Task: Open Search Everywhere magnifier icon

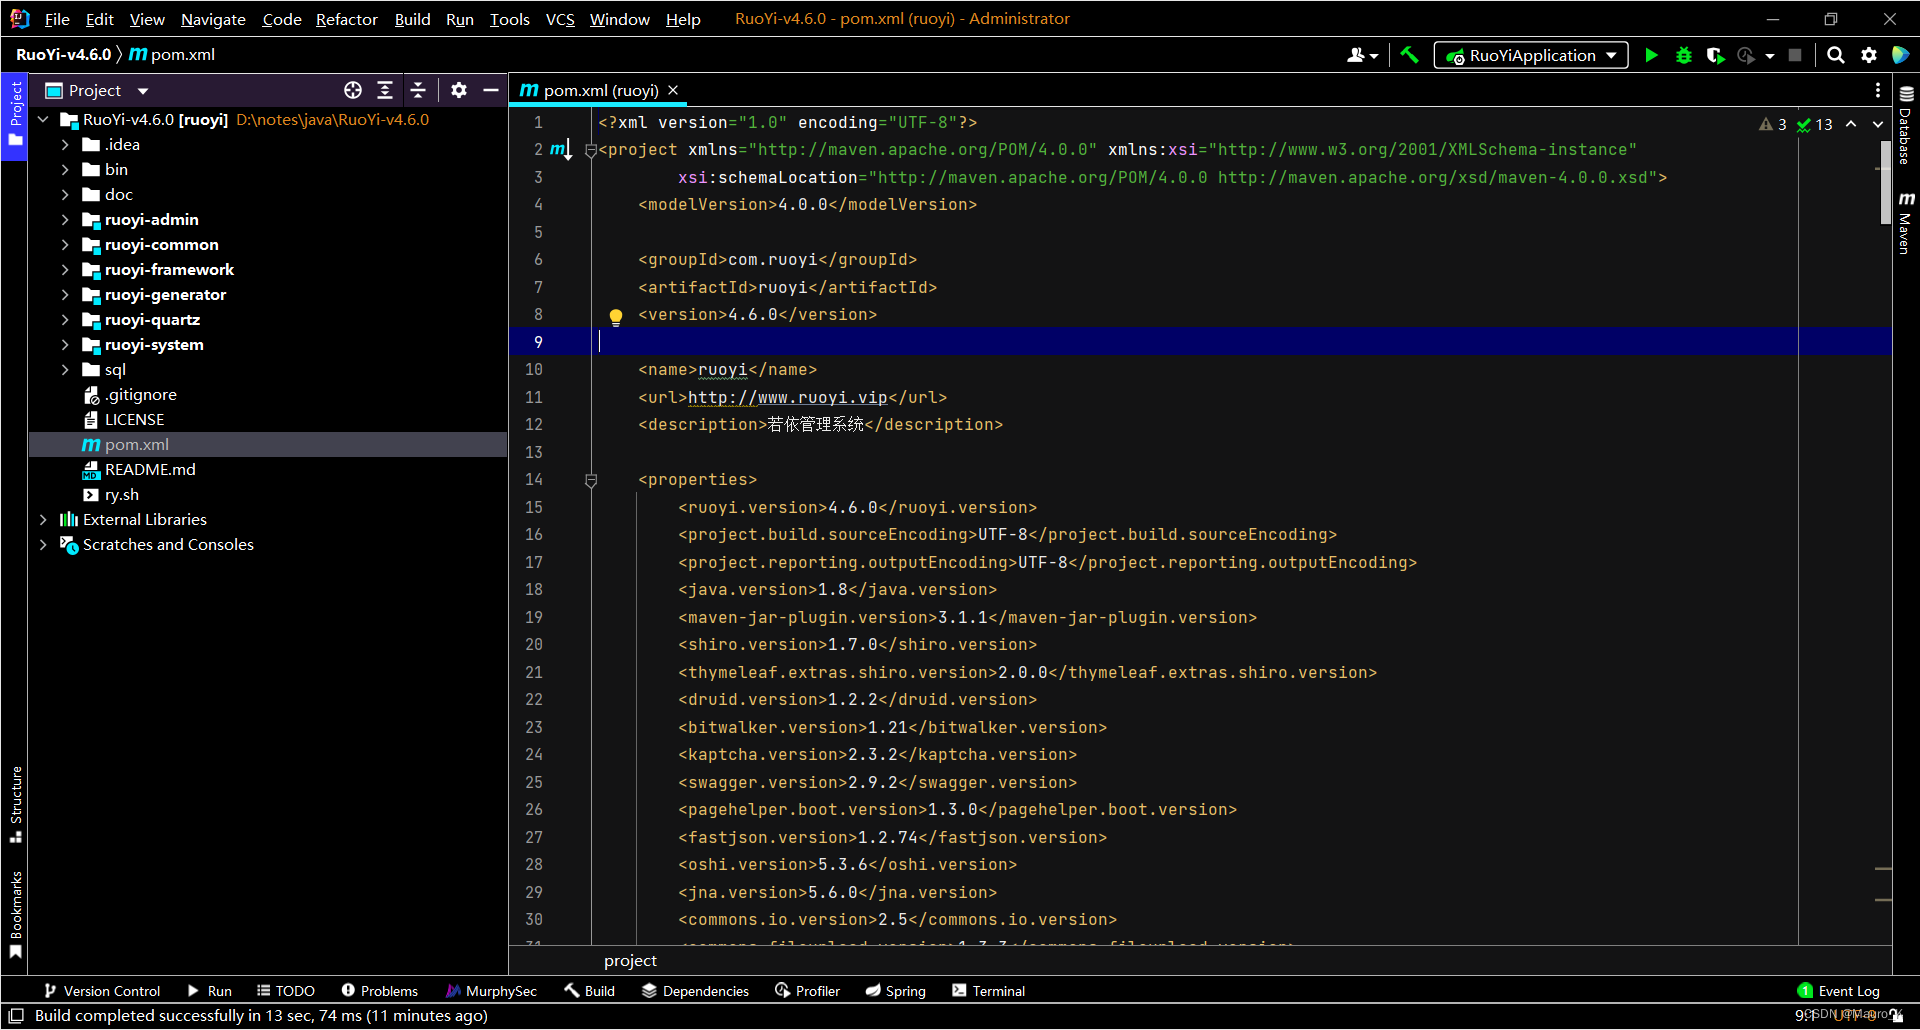Action: pyautogui.click(x=1836, y=55)
